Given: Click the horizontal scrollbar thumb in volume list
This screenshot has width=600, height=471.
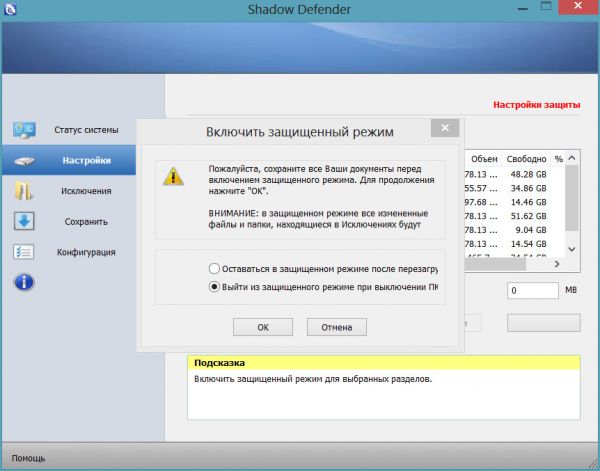Looking at the screenshot, I should click(x=495, y=264).
